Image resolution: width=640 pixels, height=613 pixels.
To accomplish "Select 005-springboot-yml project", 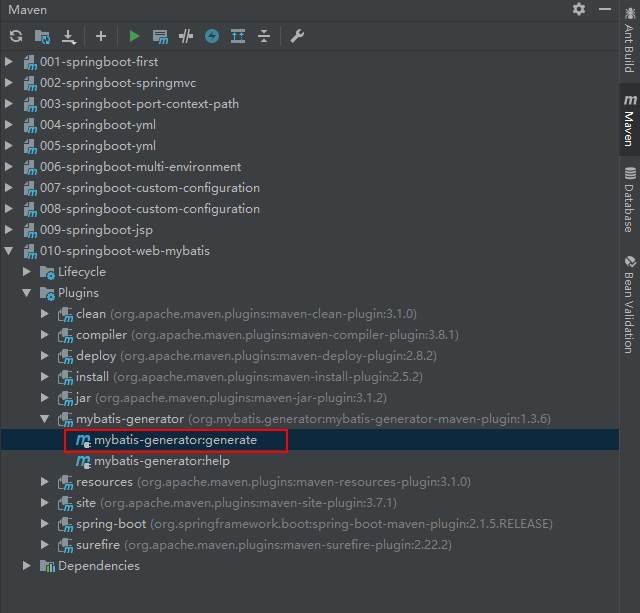I will pyautogui.click(x=98, y=146).
